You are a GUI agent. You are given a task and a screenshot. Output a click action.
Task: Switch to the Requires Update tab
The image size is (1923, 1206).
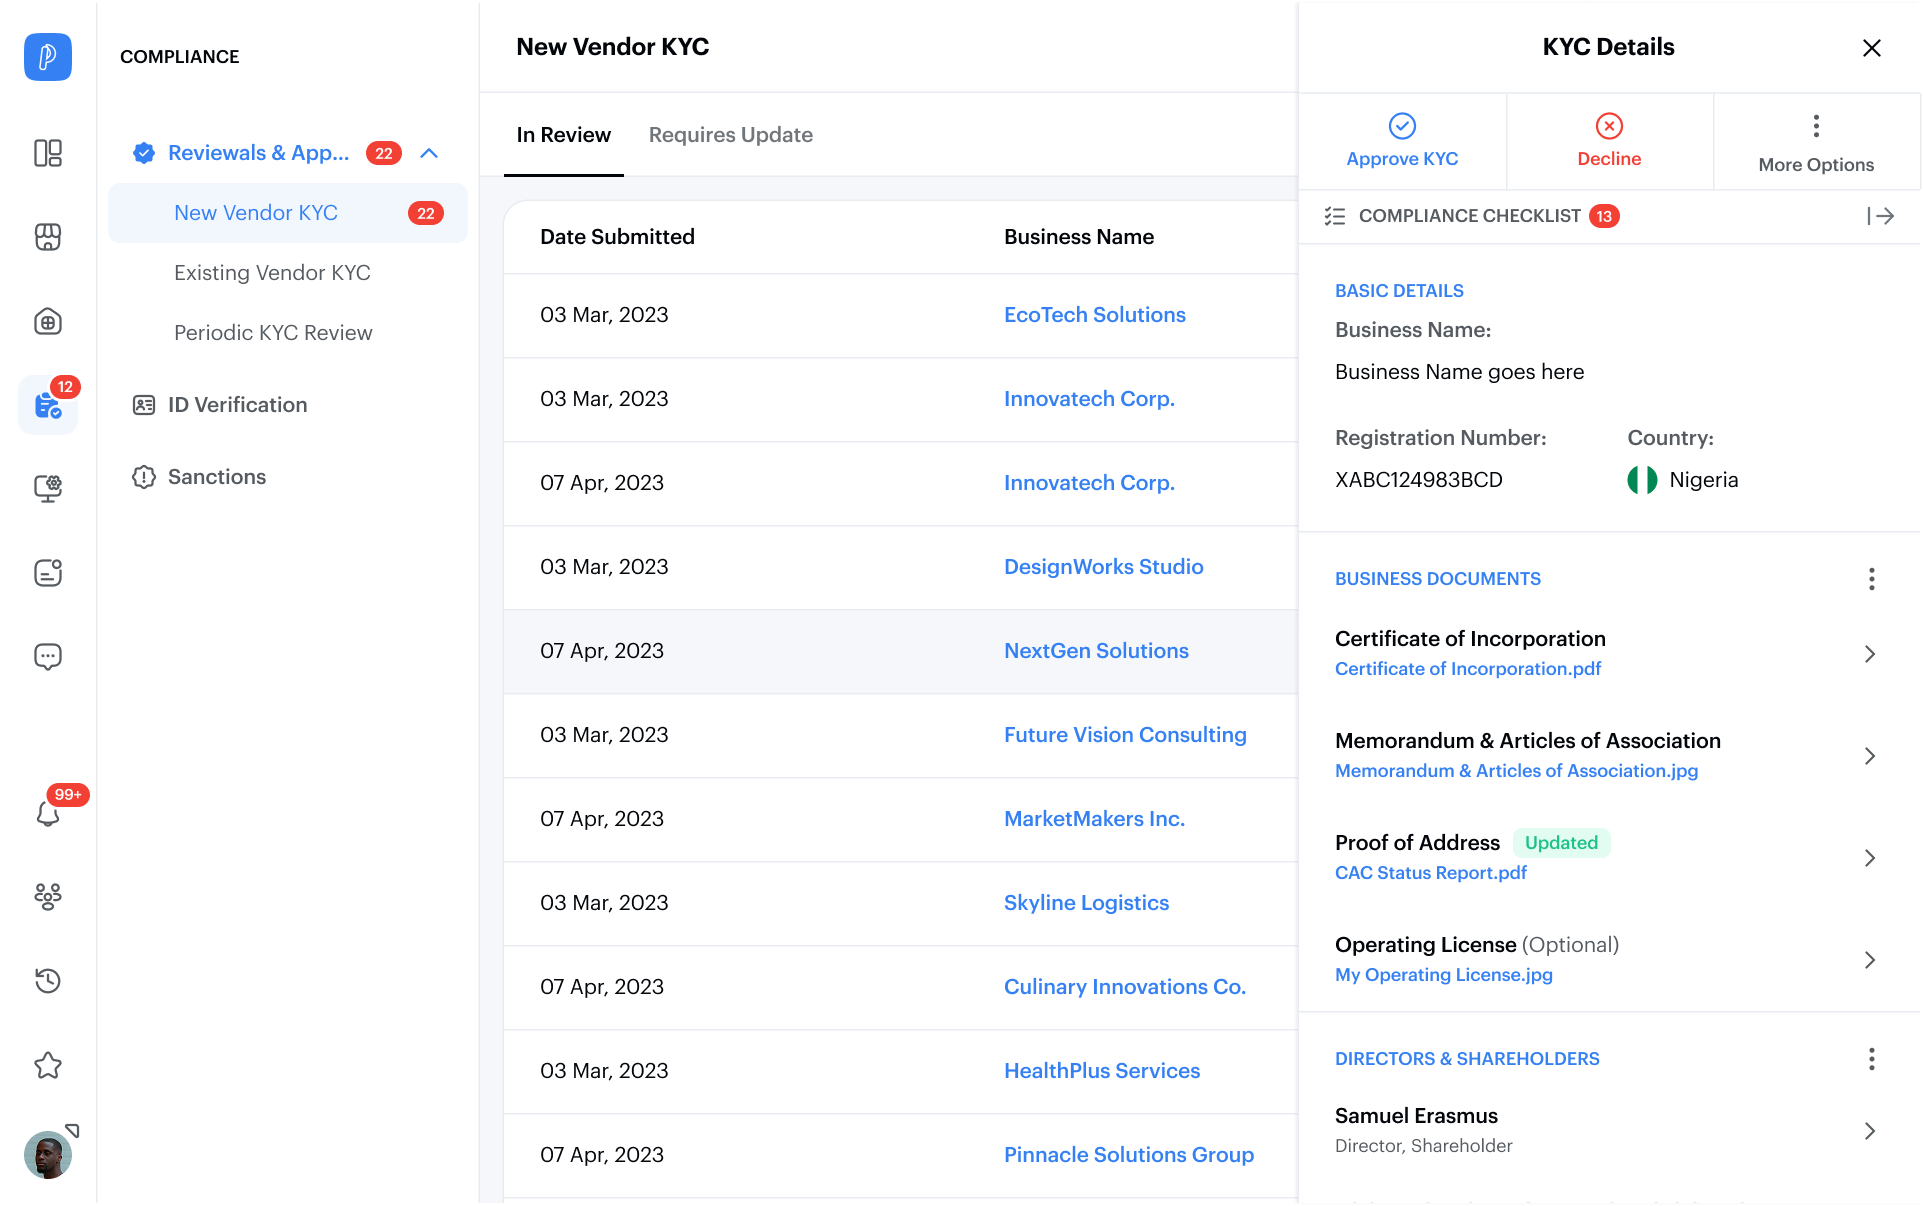pos(730,135)
